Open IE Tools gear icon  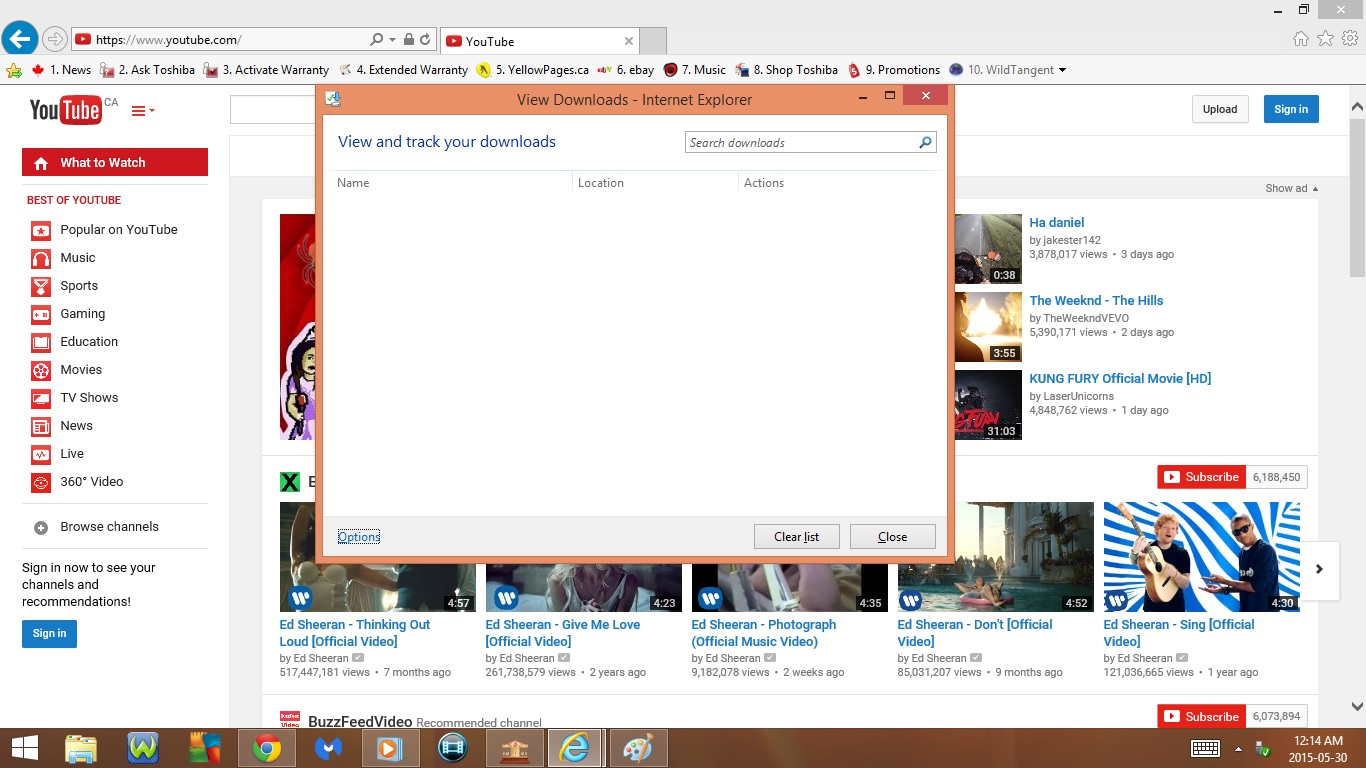click(x=1350, y=39)
